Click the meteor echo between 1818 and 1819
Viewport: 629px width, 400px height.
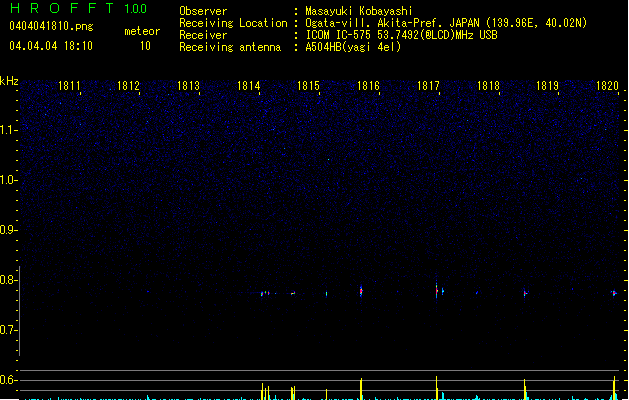(525, 294)
